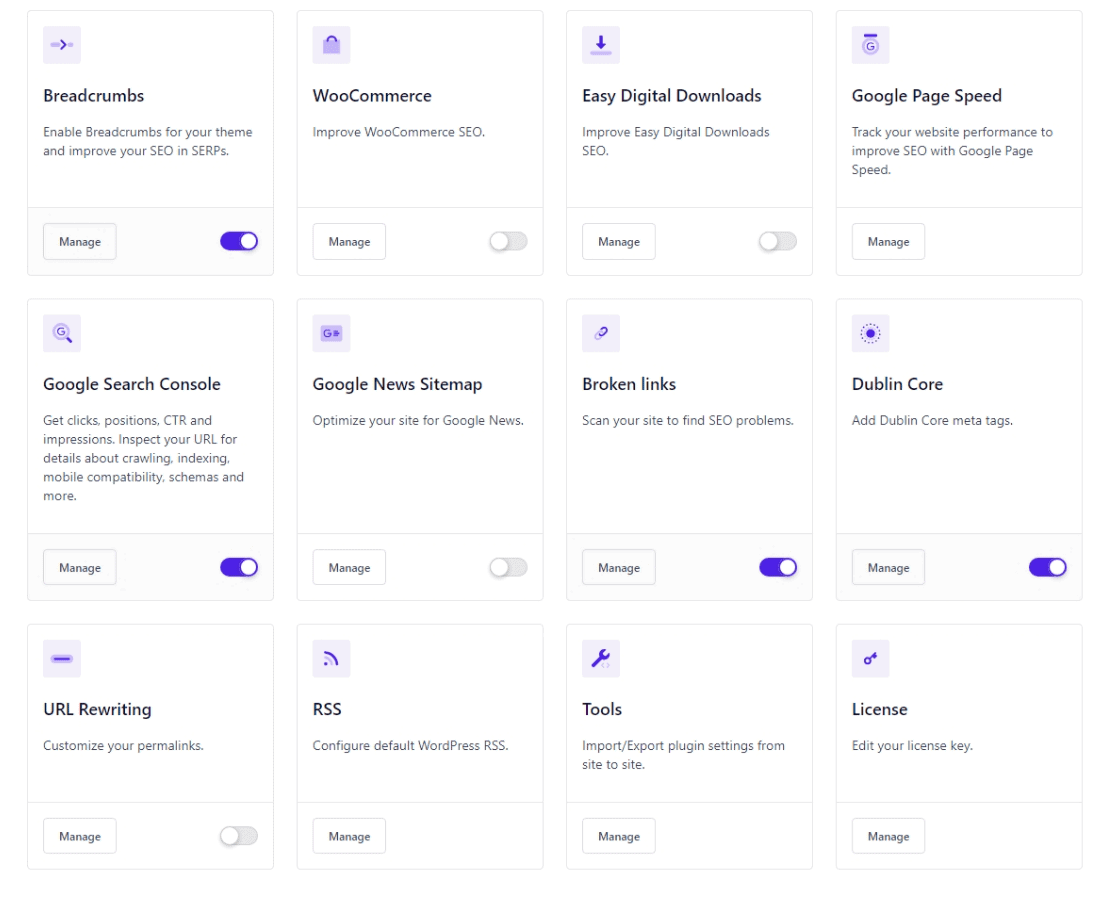The image size is (1104, 905).
Task: Click the RSS feed icon
Action: pos(332,659)
